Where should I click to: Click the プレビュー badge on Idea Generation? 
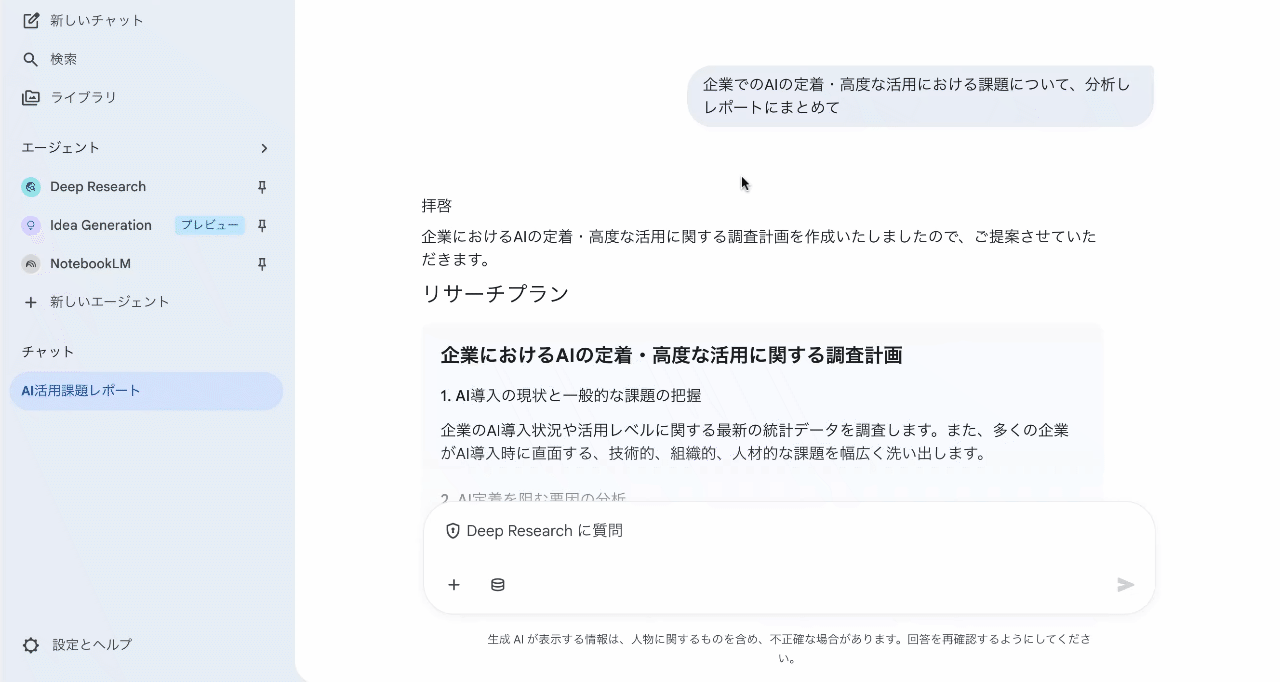(210, 225)
